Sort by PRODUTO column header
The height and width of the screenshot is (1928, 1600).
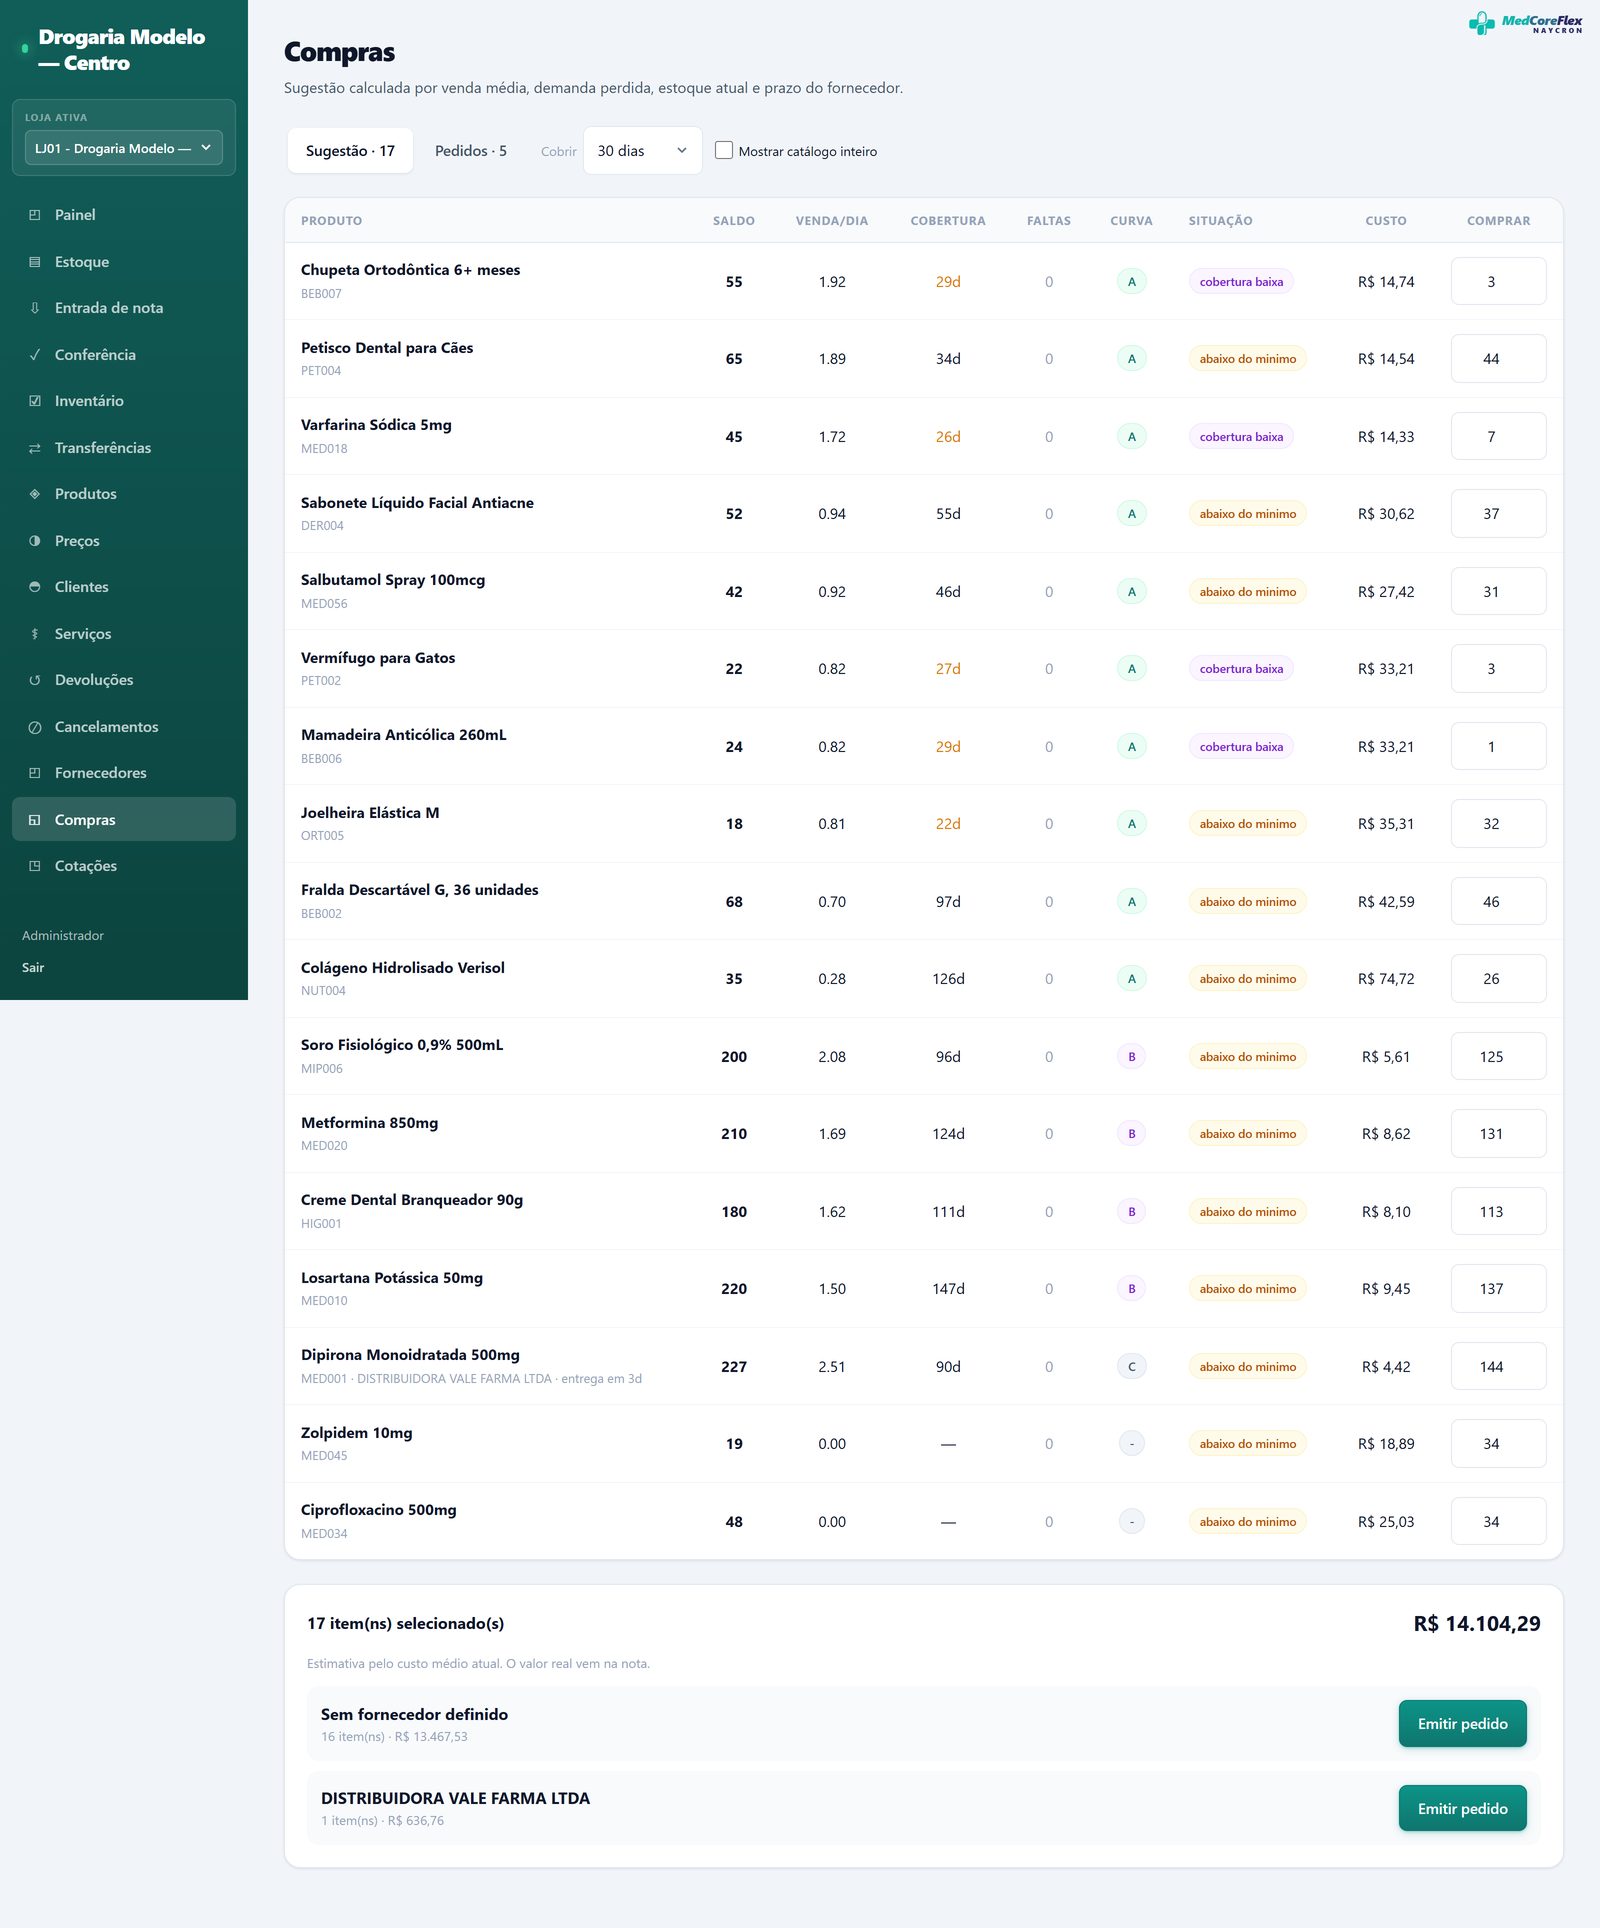pos(331,221)
